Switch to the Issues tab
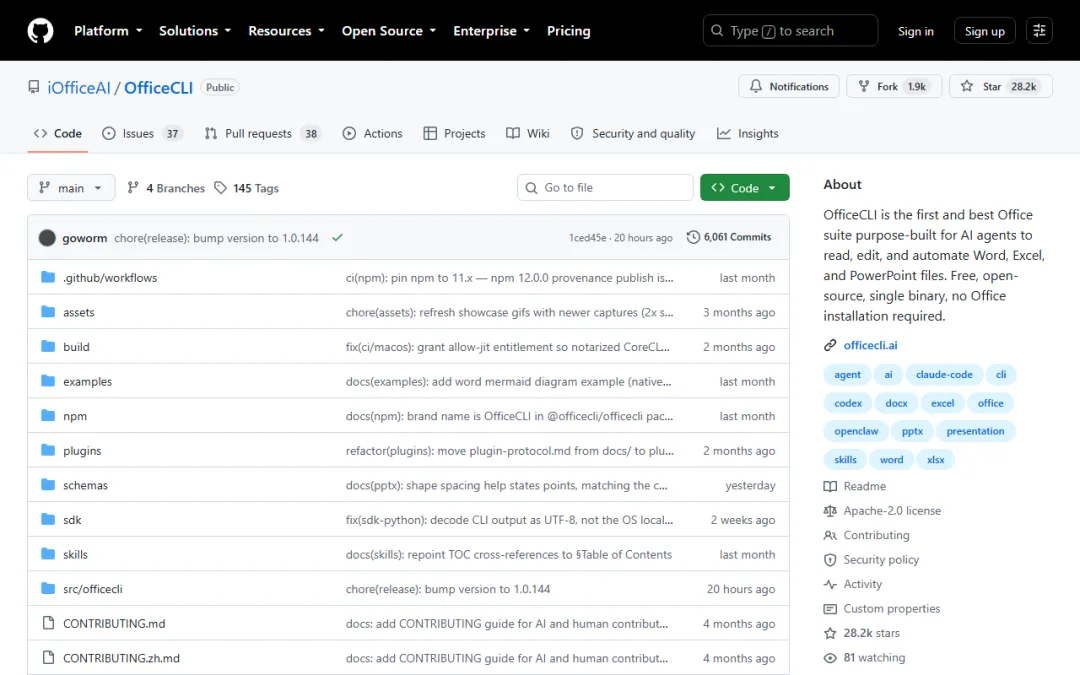This screenshot has width=1080, height=675. click(x=142, y=134)
